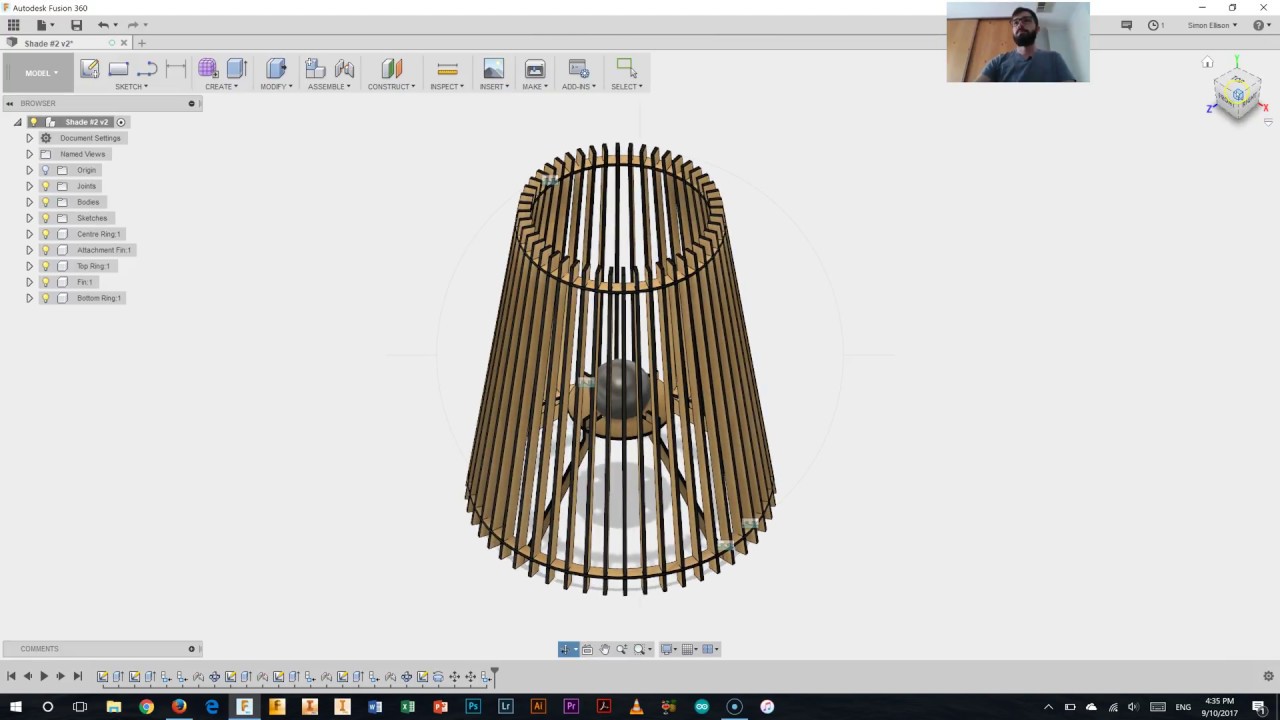This screenshot has width=1280, height=720.
Task: Click the Redo arrow
Action: tap(132, 25)
